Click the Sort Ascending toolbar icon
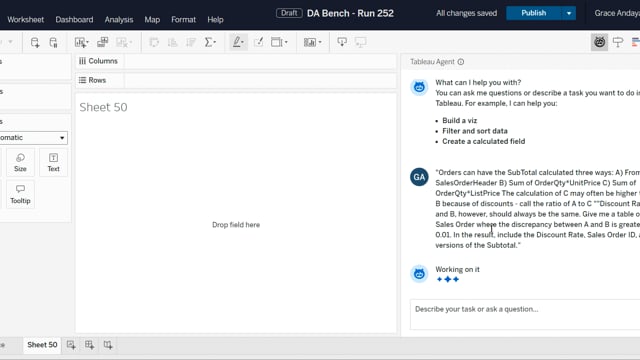 173,42
